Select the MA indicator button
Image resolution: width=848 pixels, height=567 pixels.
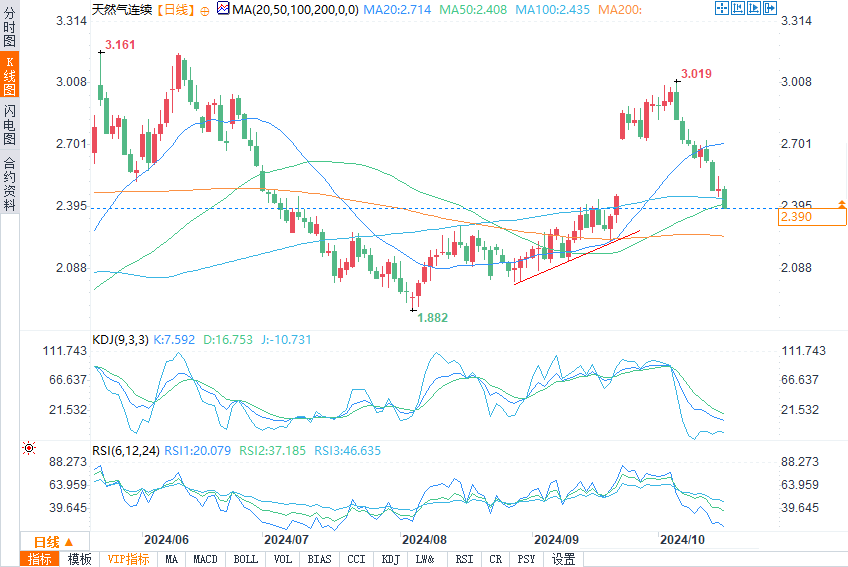pyautogui.click(x=171, y=559)
